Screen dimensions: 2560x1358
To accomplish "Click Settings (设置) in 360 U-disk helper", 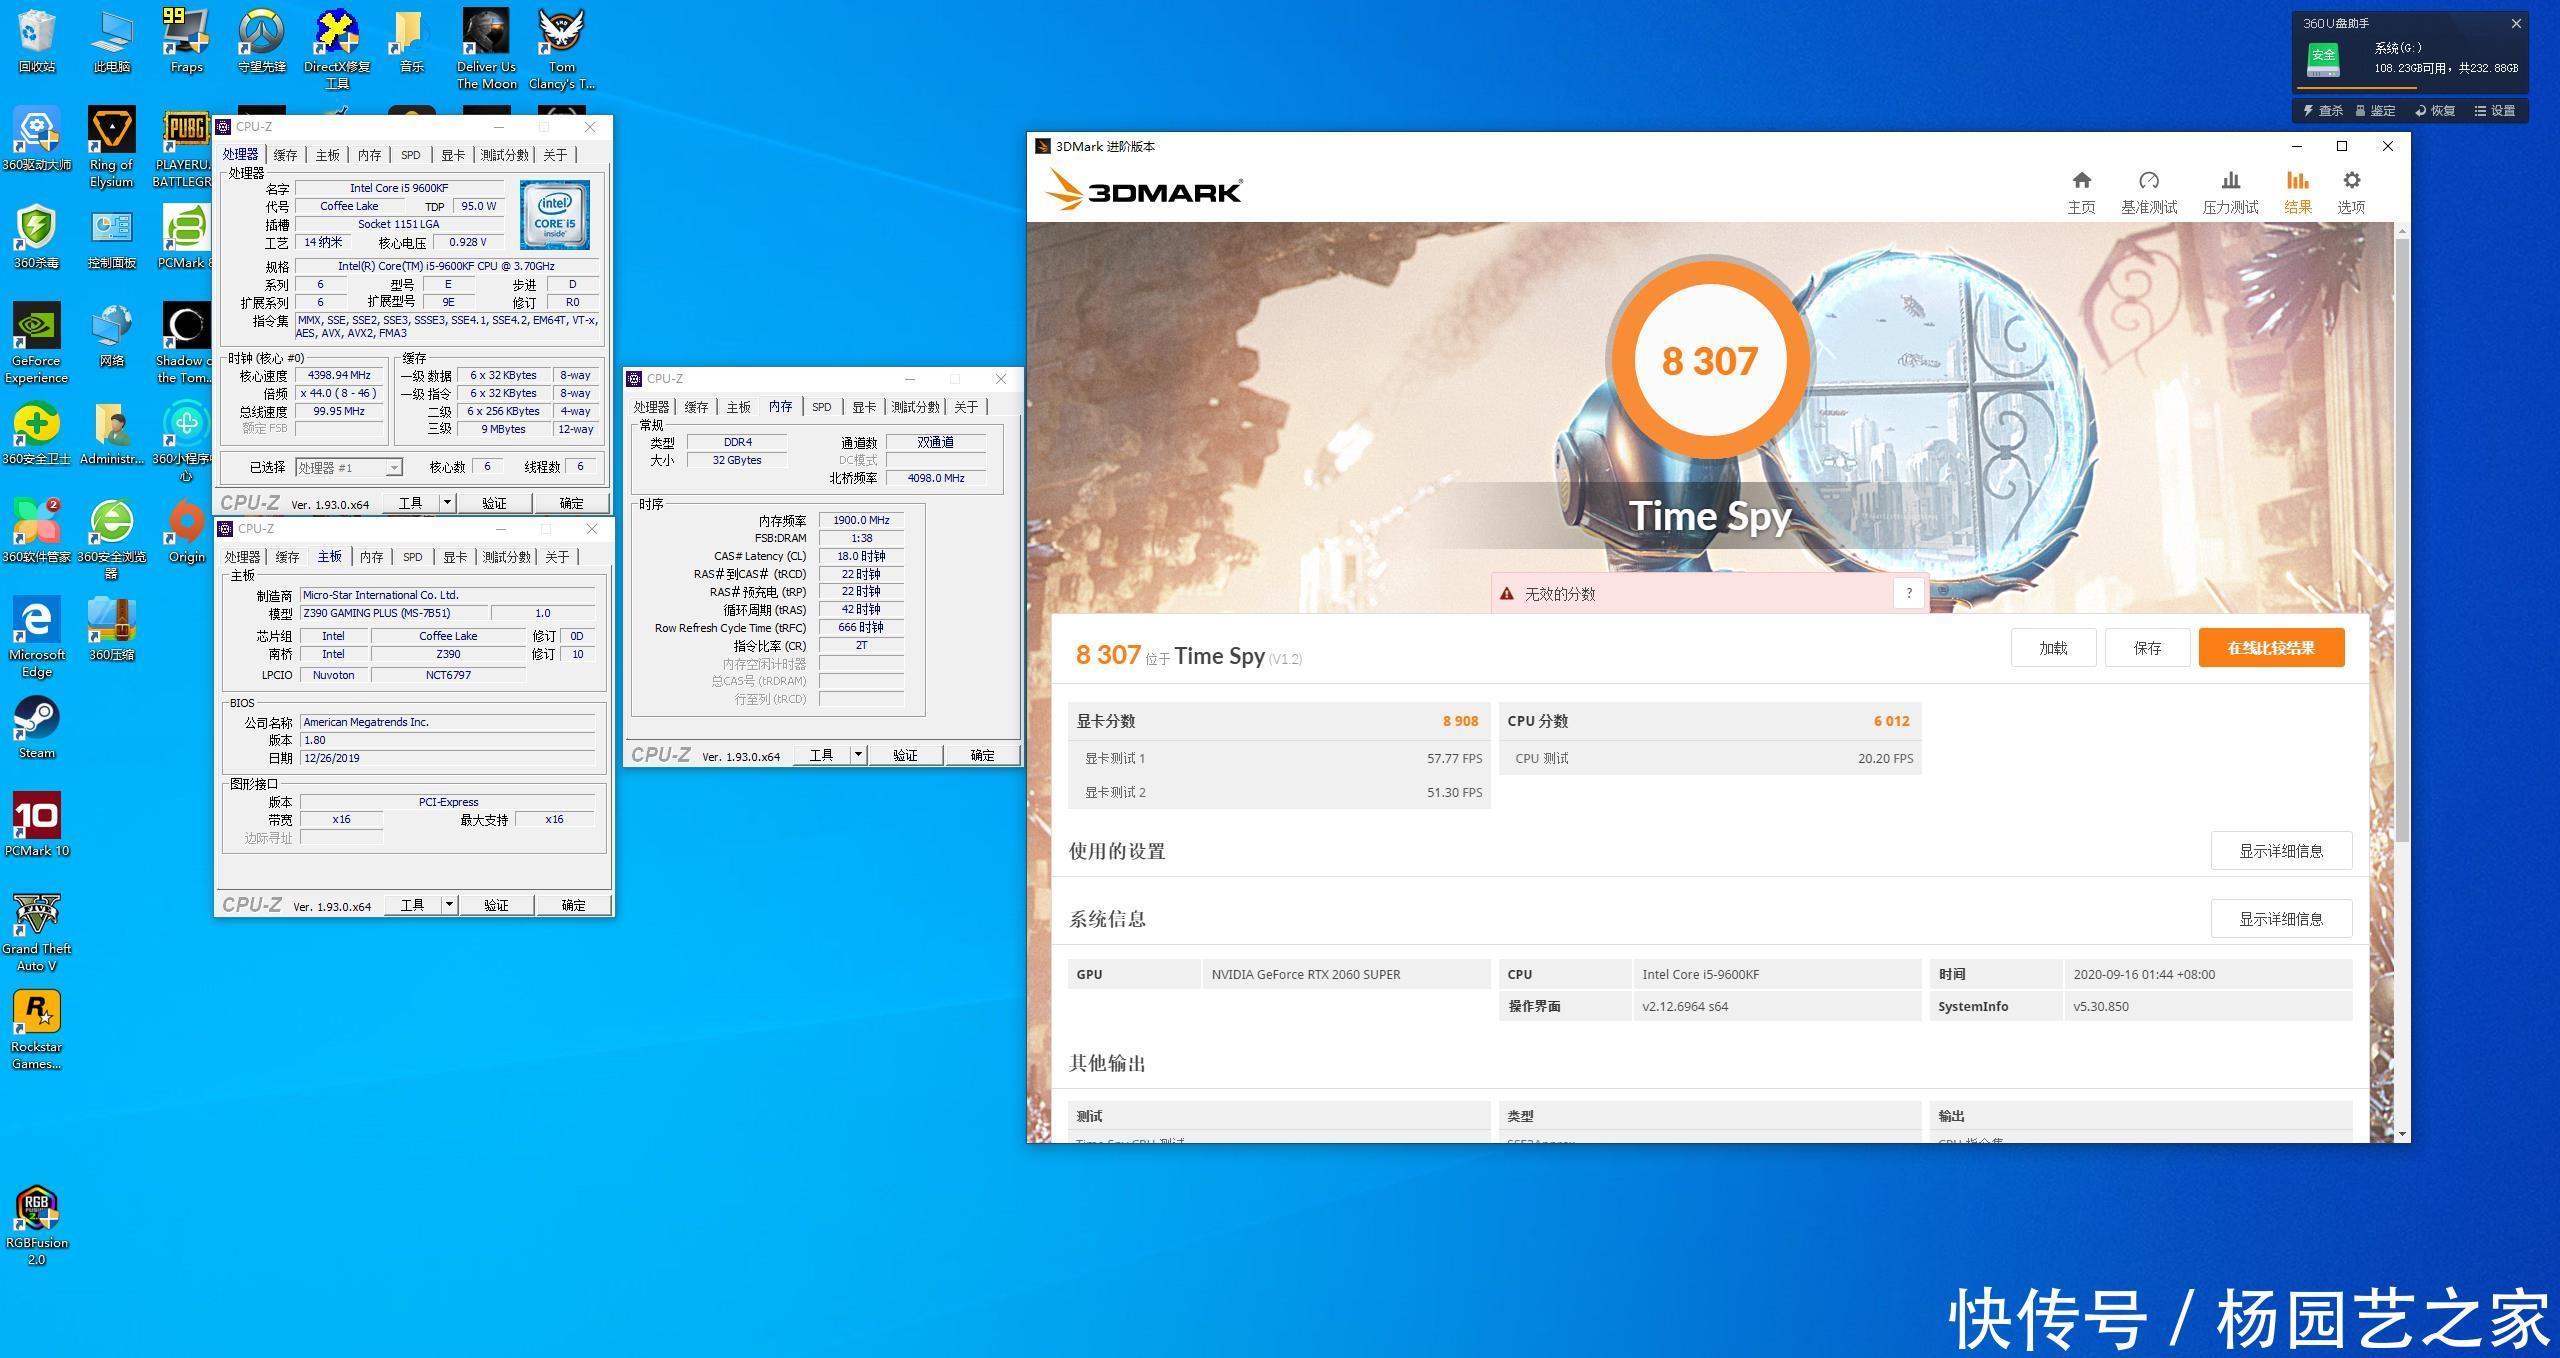I will [x=2495, y=111].
